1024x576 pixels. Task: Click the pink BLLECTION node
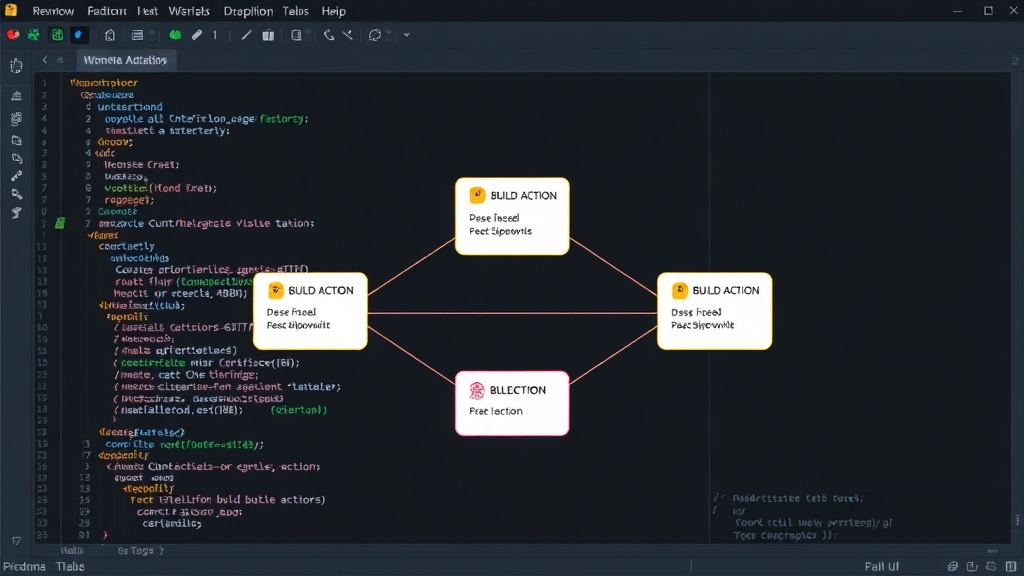tap(512, 403)
